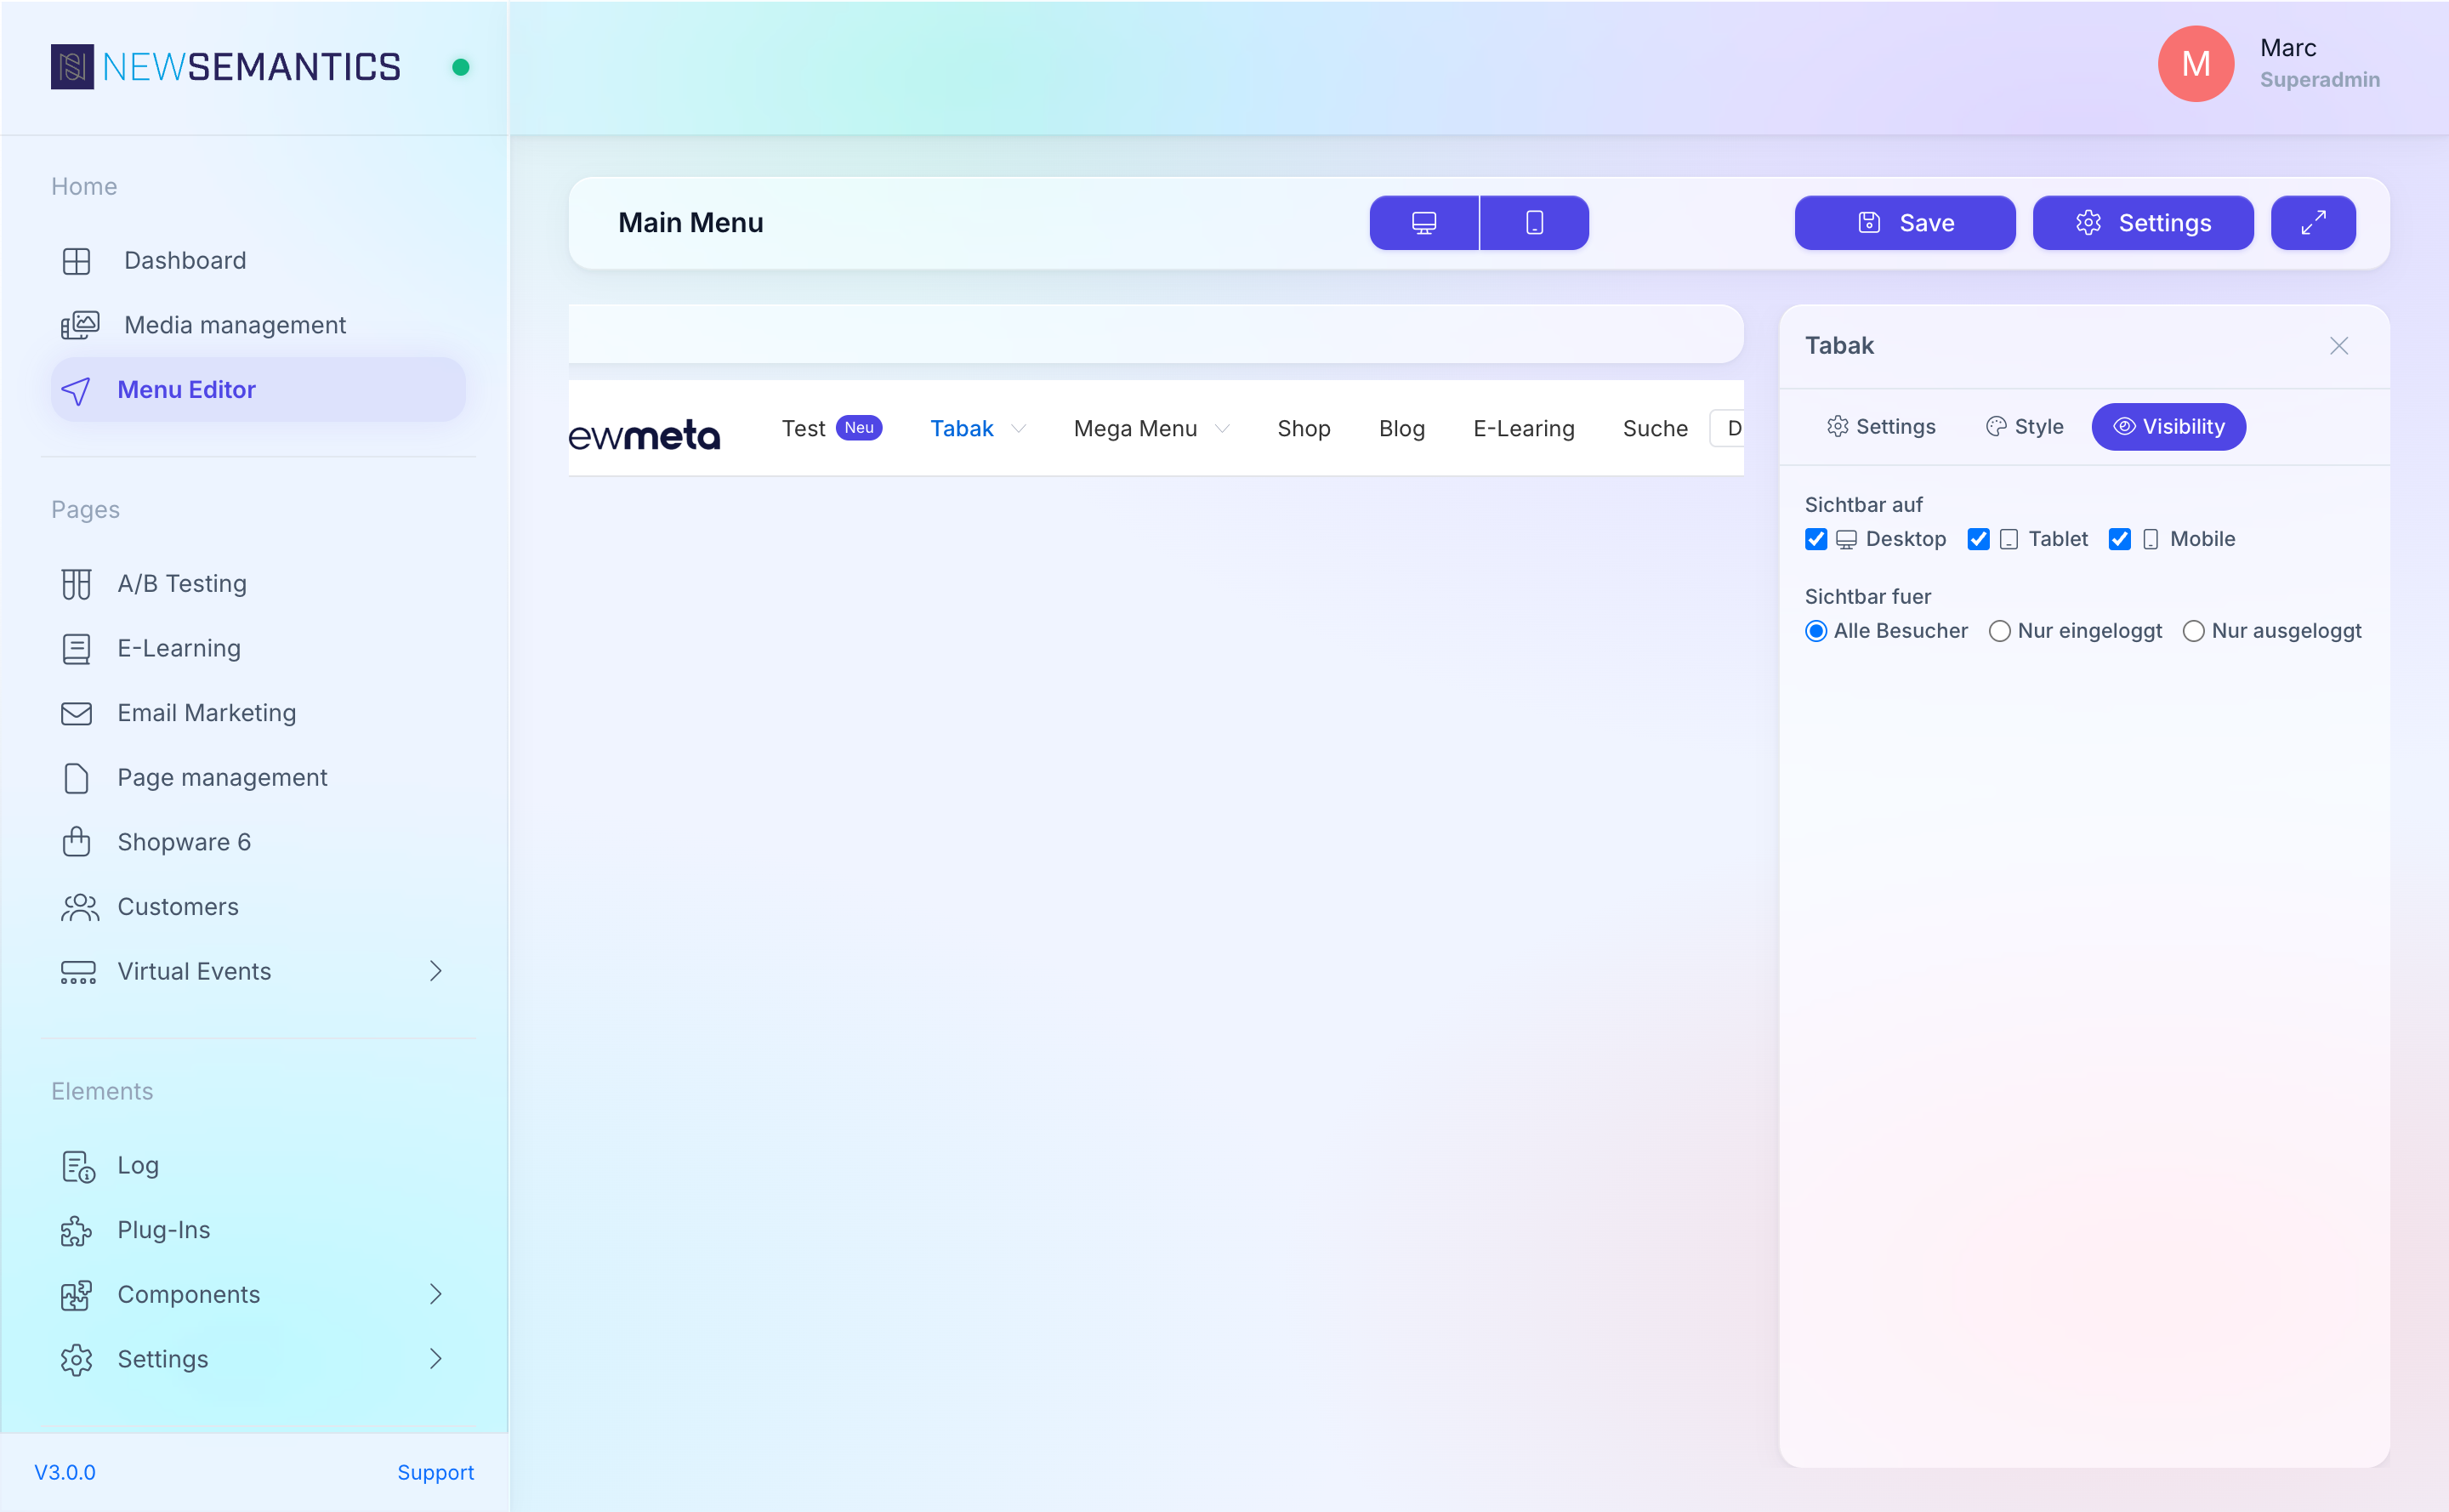The width and height of the screenshot is (2449, 1512).
Task: Open Dashboard from the sidebar
Action: coord(258,261)
